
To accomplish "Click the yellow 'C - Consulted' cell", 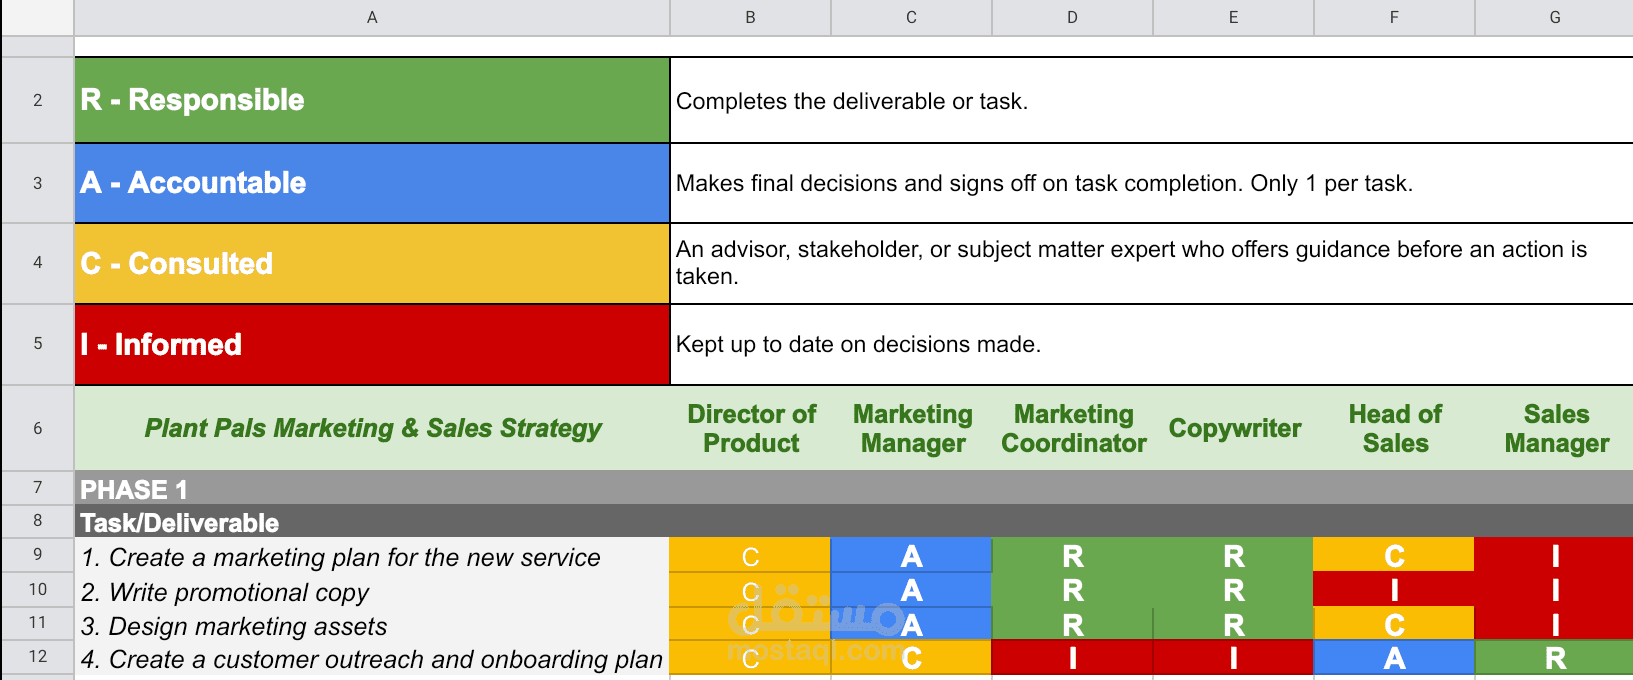I will coord(372,264).
